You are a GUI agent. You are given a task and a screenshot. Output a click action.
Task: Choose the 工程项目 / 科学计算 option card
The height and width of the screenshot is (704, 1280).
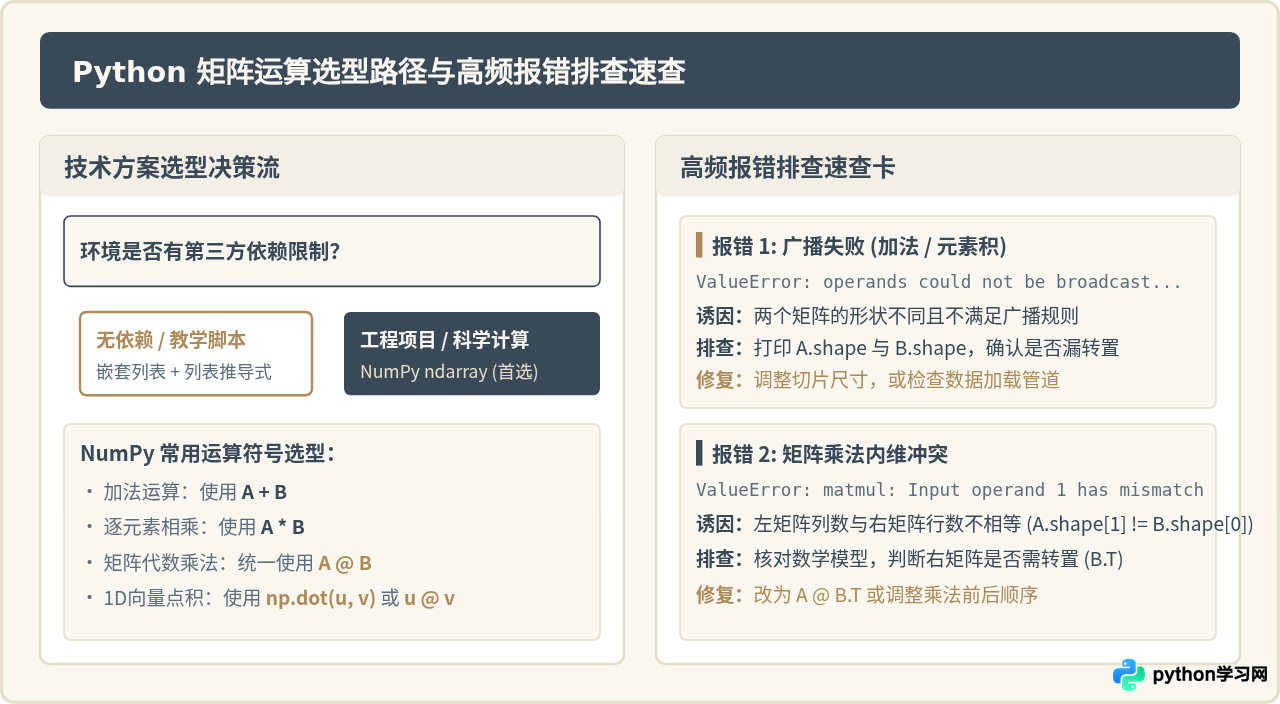coord(472,354)
